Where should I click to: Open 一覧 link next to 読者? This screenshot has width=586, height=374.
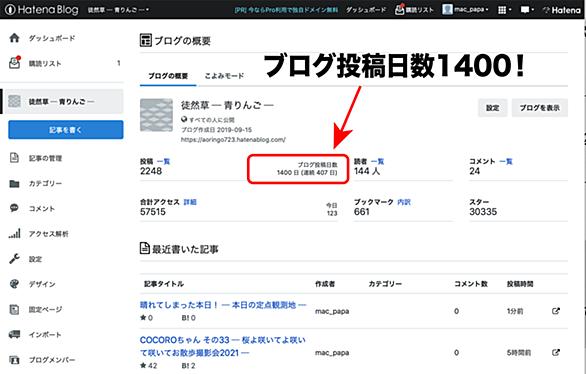tap(377, 161)
